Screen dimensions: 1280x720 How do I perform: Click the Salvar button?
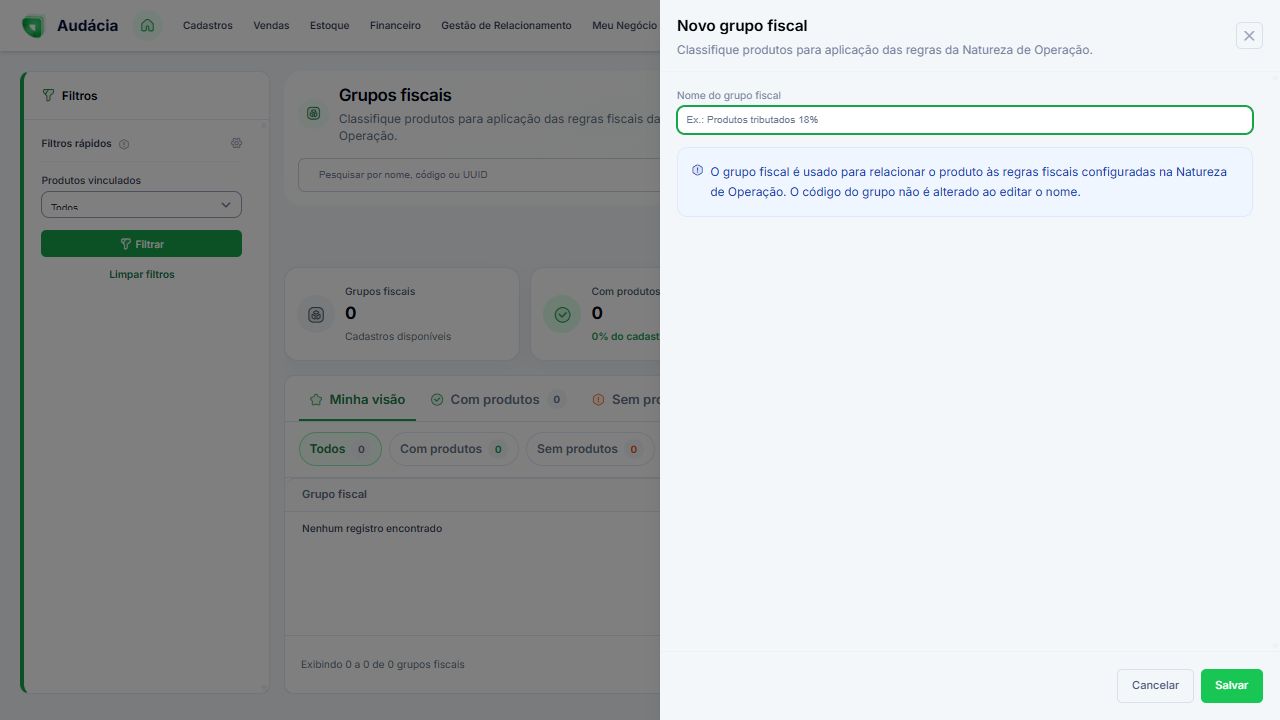1231,686
